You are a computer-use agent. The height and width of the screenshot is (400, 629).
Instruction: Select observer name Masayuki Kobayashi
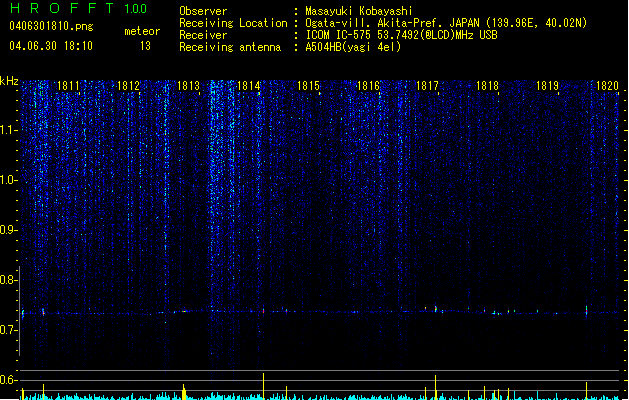359,11
